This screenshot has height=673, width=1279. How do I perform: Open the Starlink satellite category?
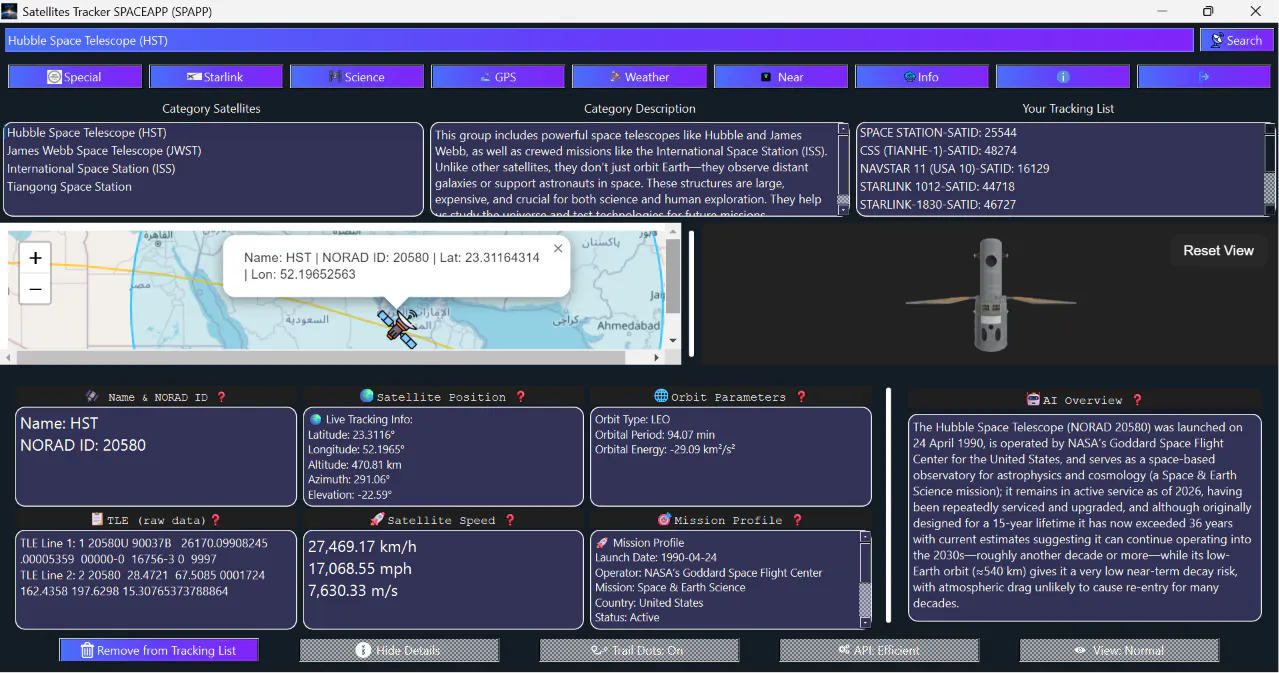pos(216,77)
